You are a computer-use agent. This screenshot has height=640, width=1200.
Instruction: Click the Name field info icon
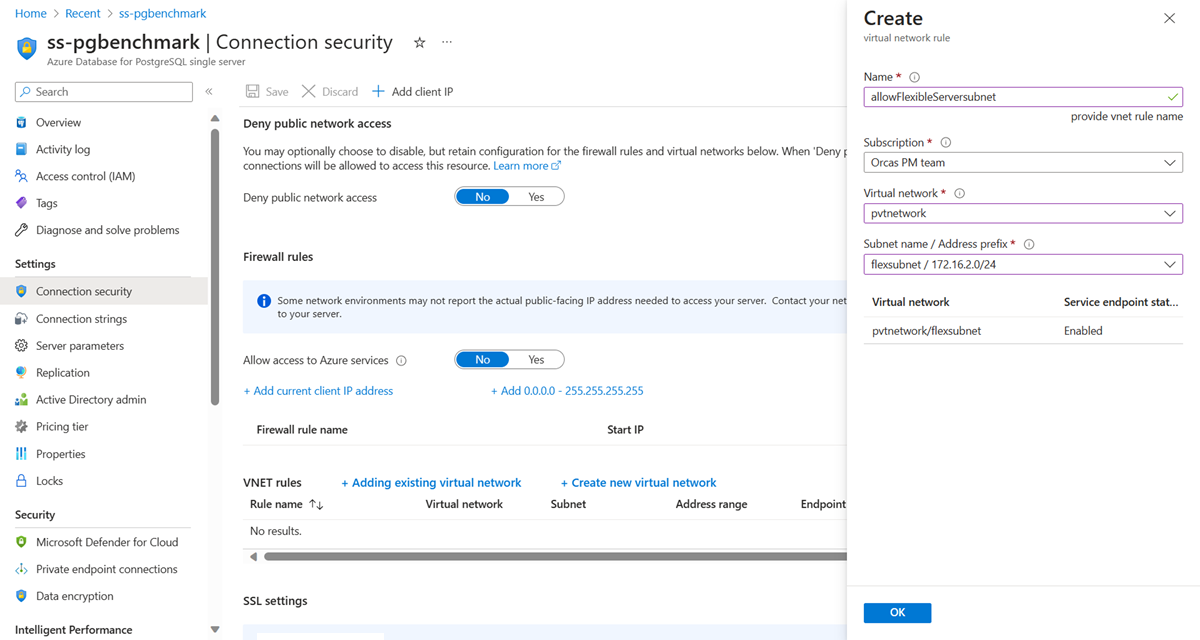coord(915,77)
